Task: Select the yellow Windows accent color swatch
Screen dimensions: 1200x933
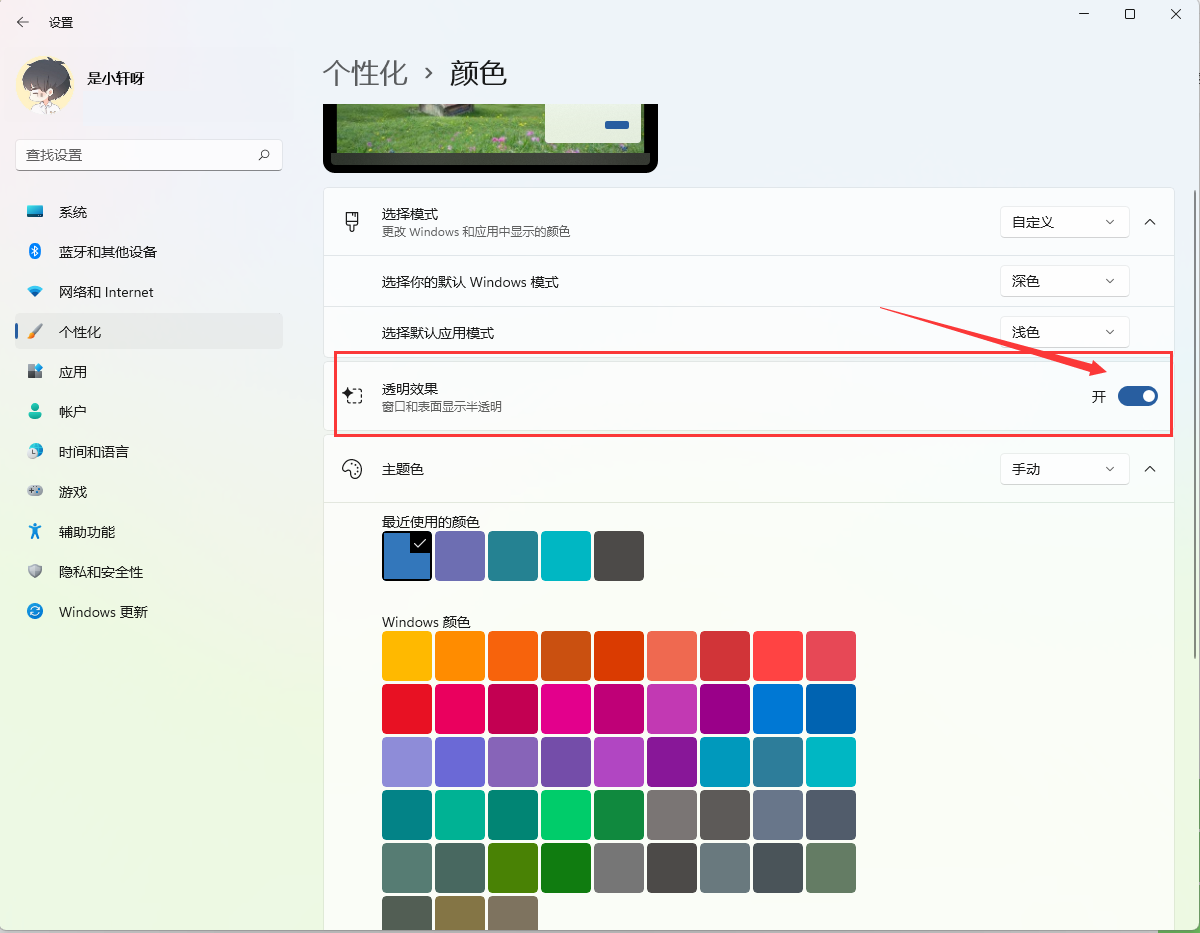Action: [x=406, y=655]
